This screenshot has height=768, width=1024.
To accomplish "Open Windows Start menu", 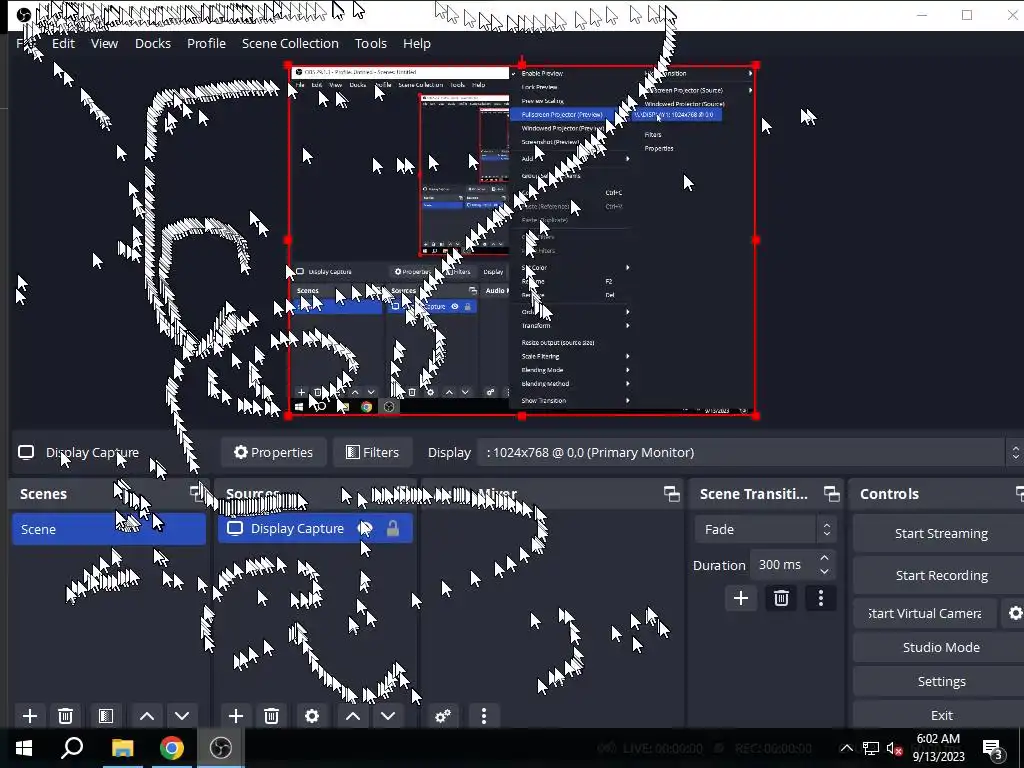I will pyautogui.click(x=24, y=748).
